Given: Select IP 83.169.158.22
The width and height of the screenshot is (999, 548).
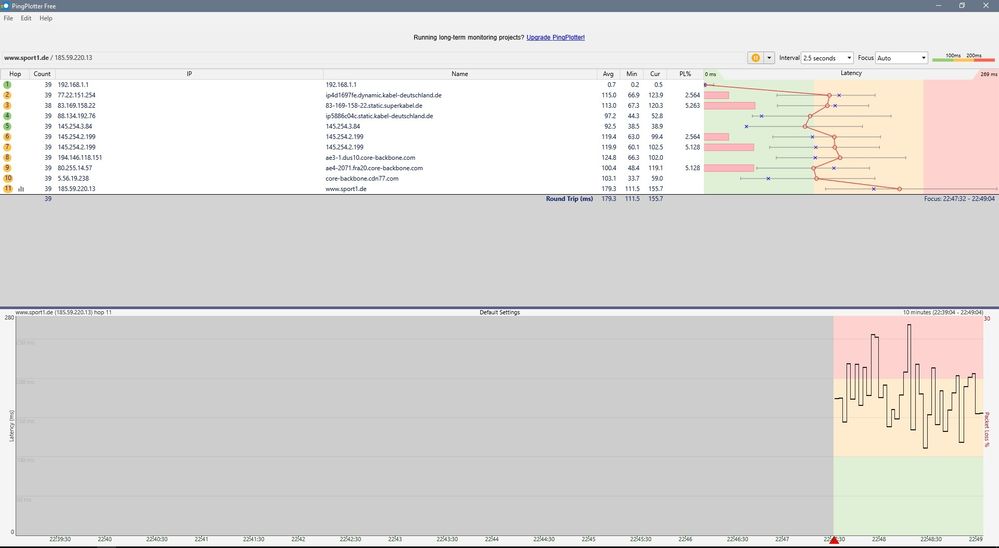Looking at the screenshot, I should 76,106.
